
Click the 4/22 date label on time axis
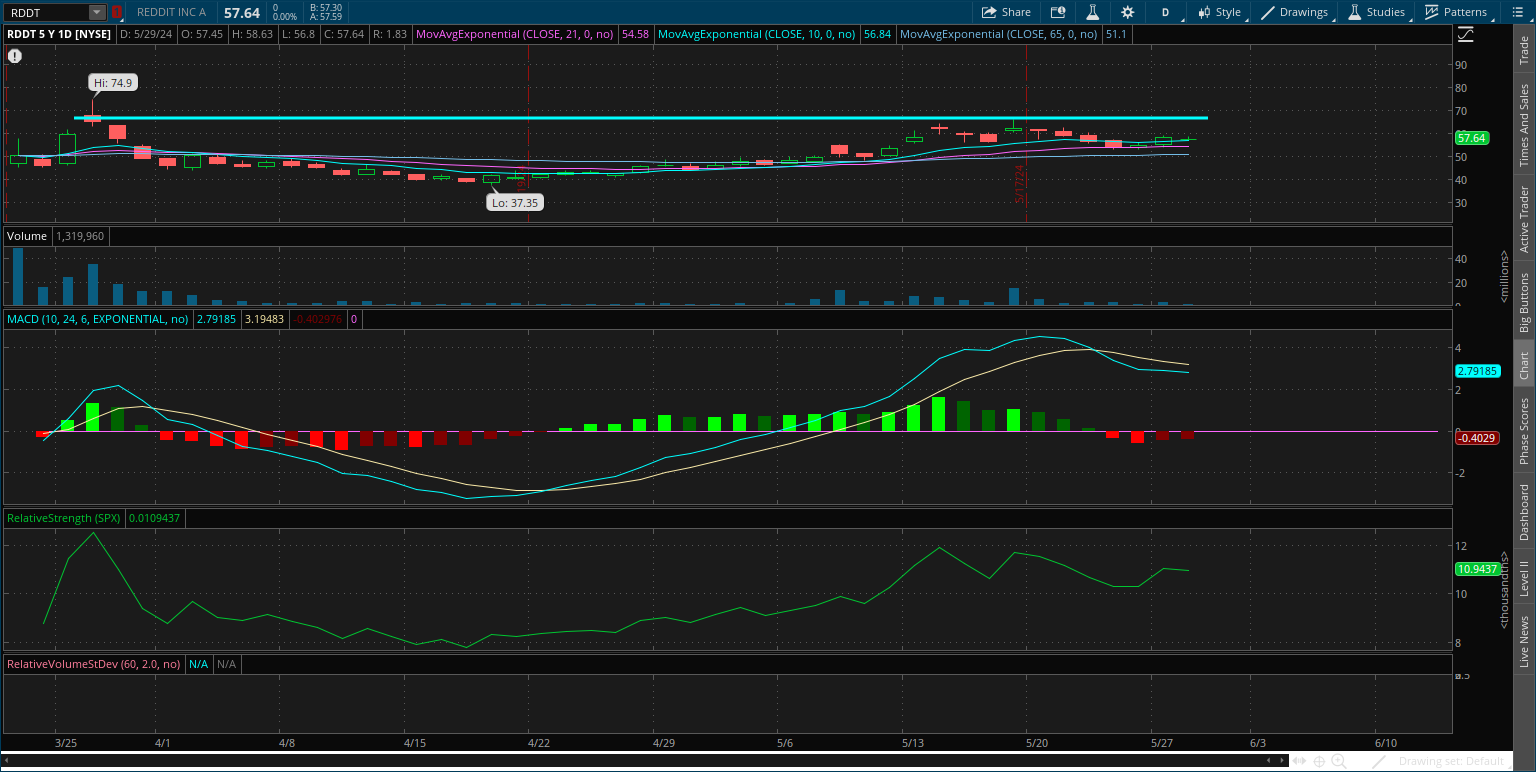point(538,743)
